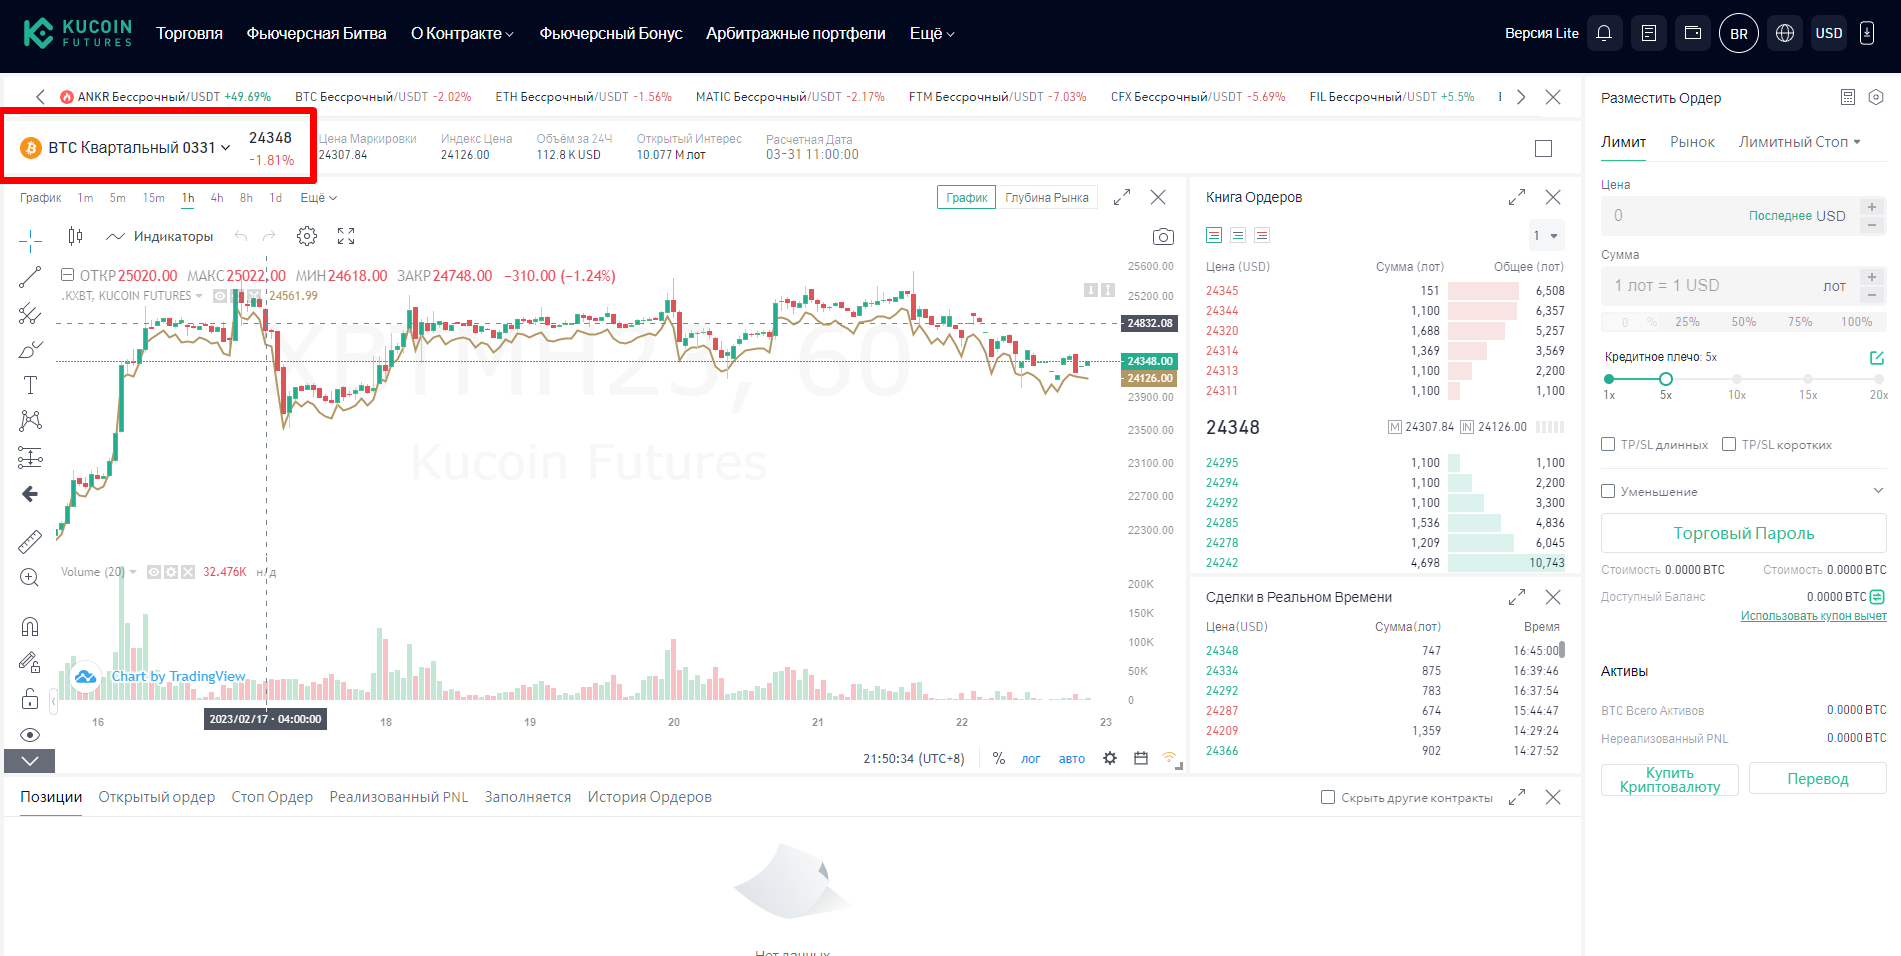The height and width of the screenshot is (956, 1901).
Task: Open the orders document icon in header
Action: pos(1649,33)
